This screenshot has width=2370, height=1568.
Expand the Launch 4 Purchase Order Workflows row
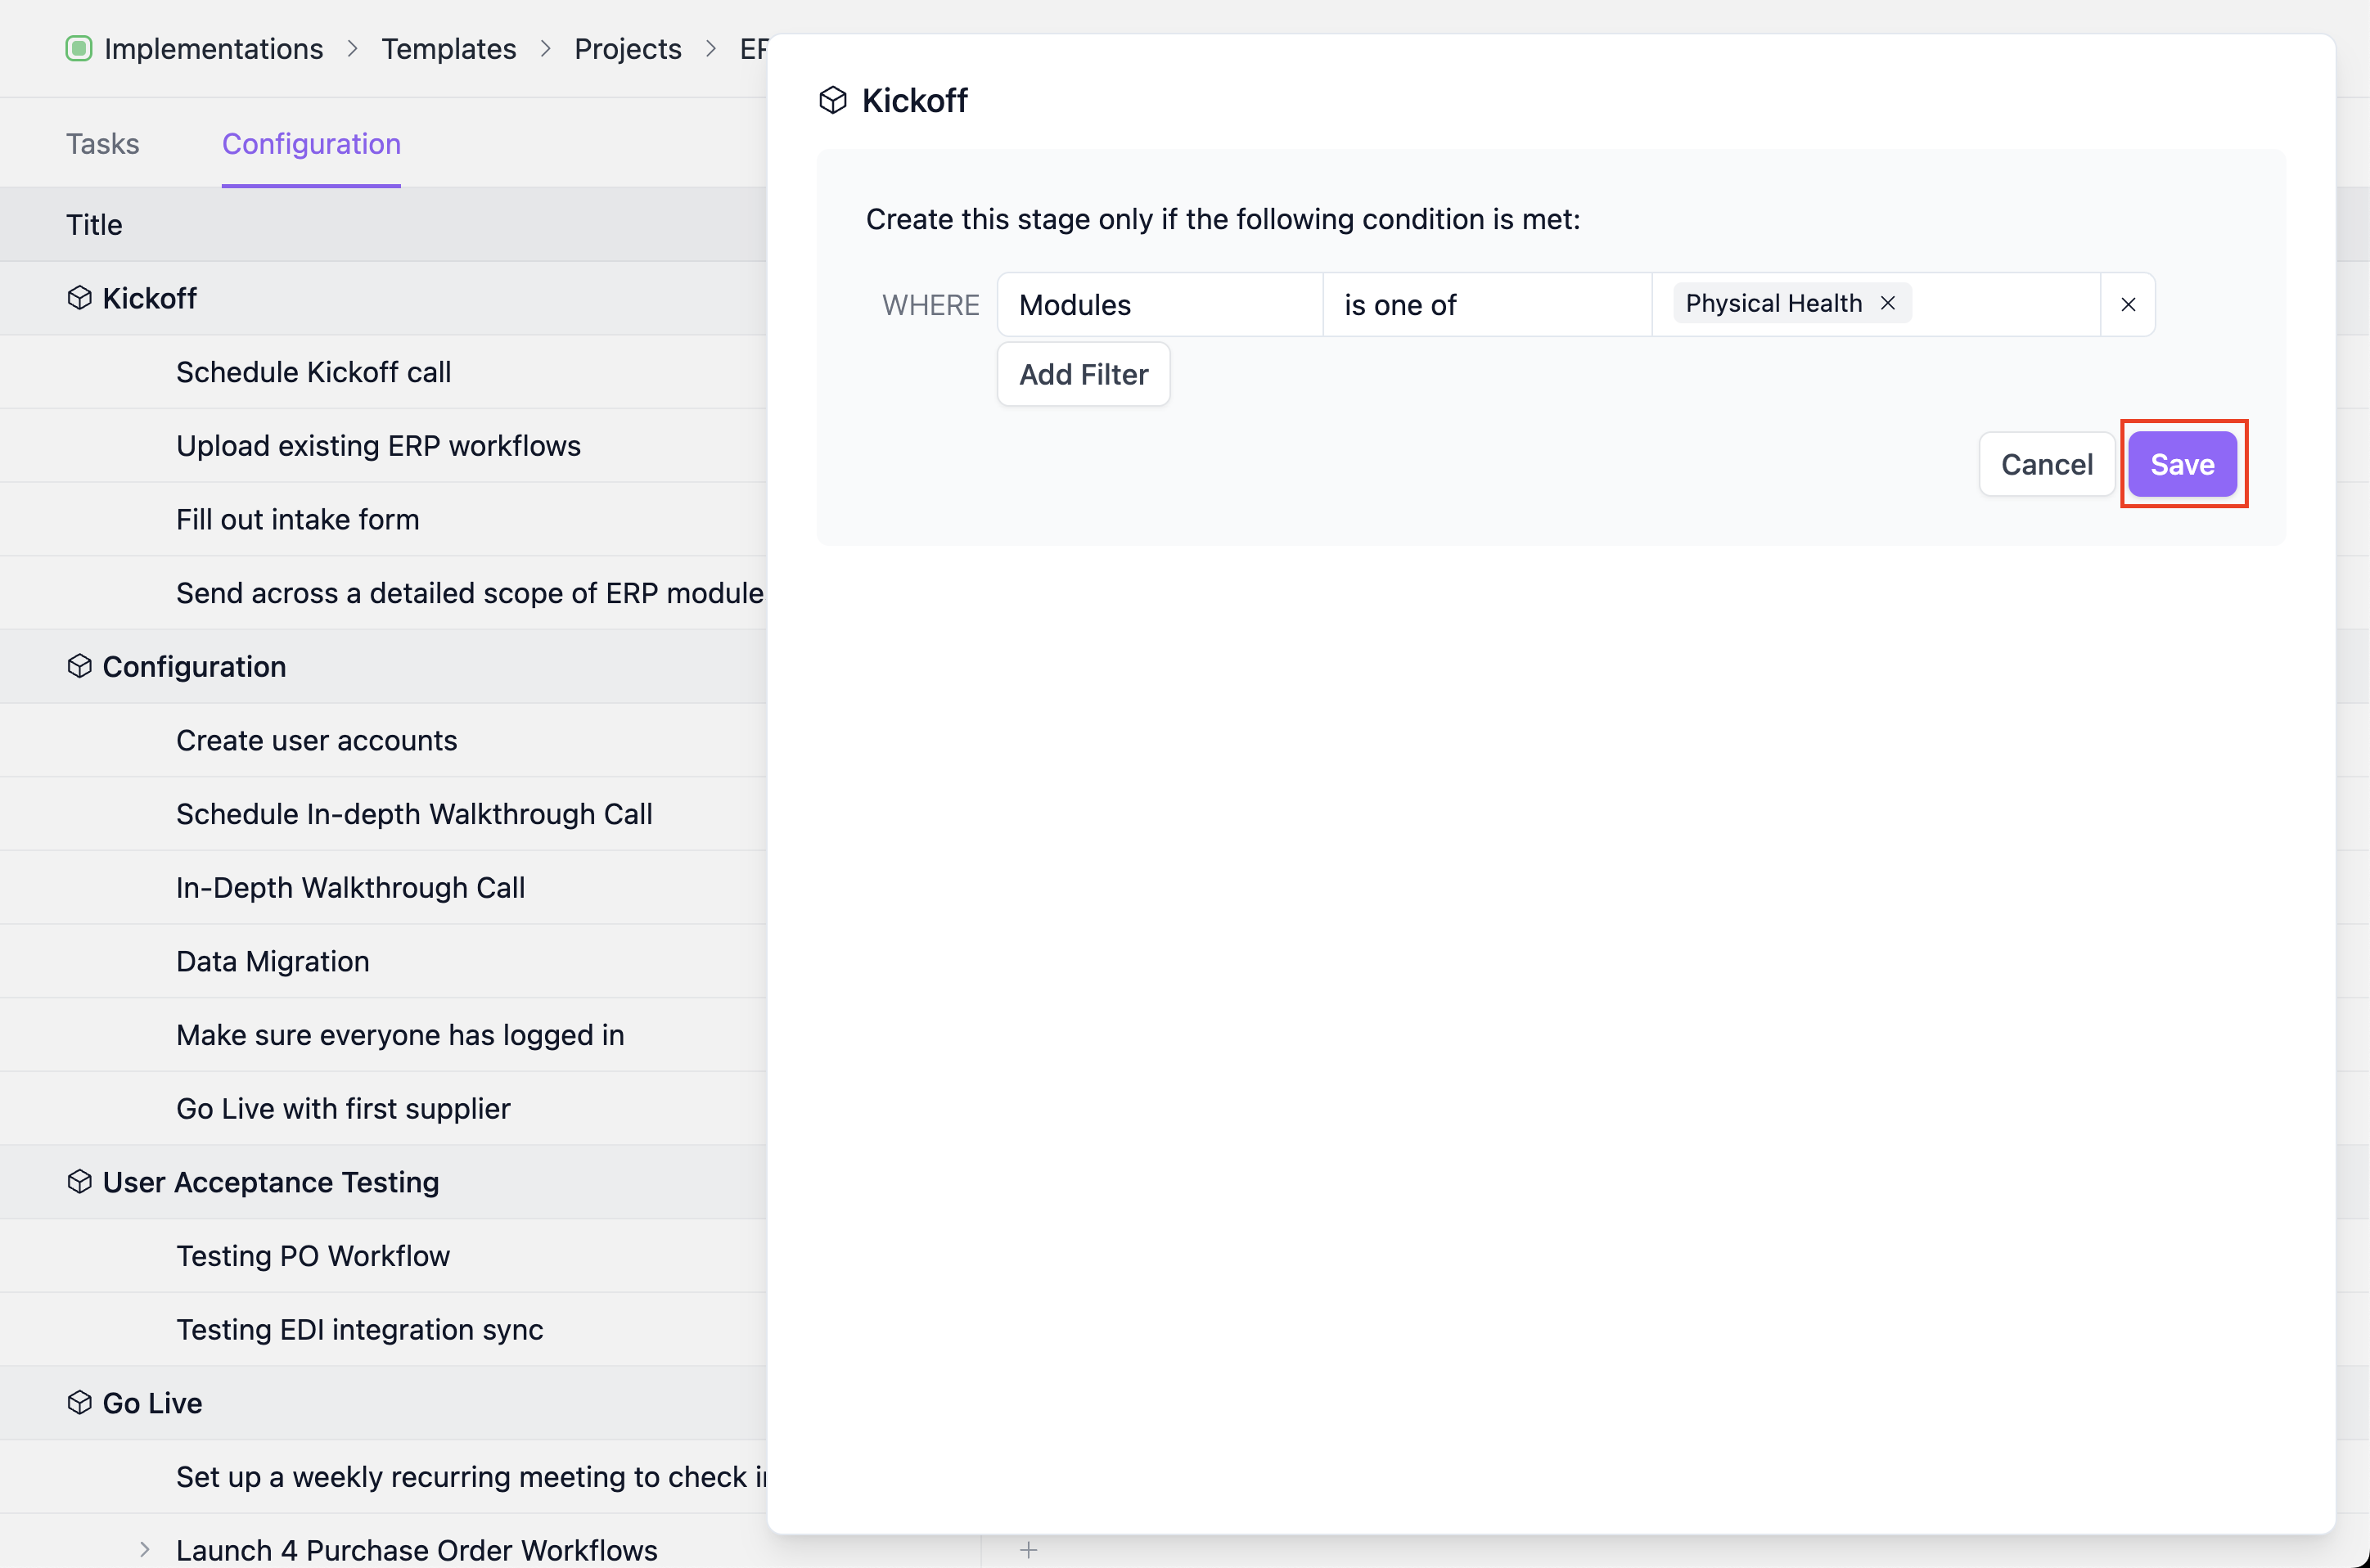145,1550
